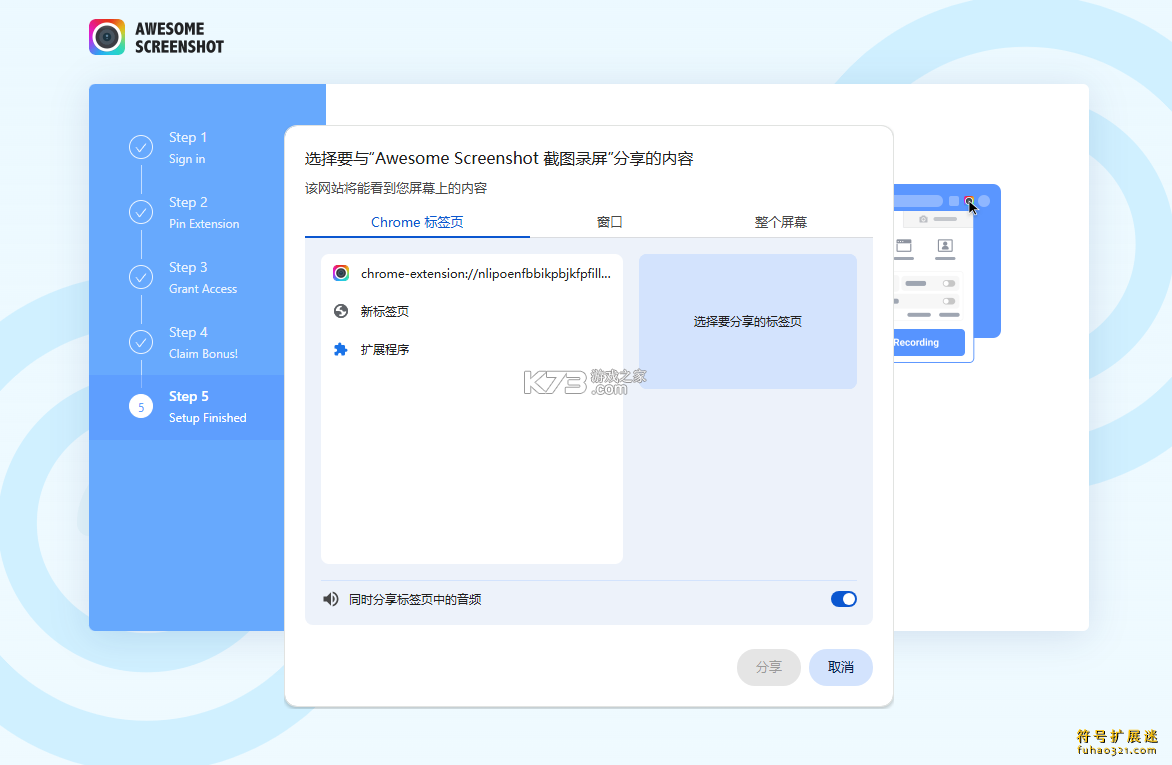Switch to the Chrome 标签页 tab
1172x765 pixels.
tap(417, 222)
